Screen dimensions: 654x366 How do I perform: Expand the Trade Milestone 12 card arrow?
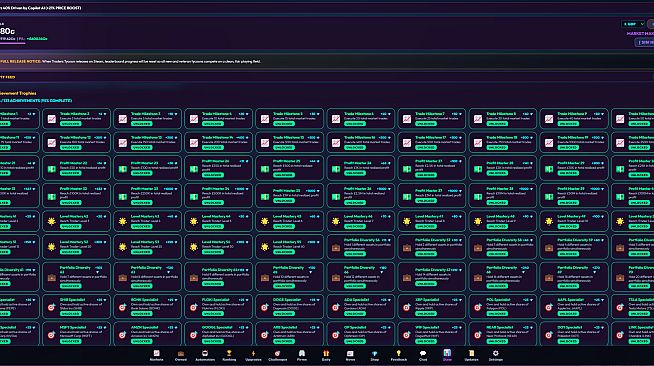point(106,138)
